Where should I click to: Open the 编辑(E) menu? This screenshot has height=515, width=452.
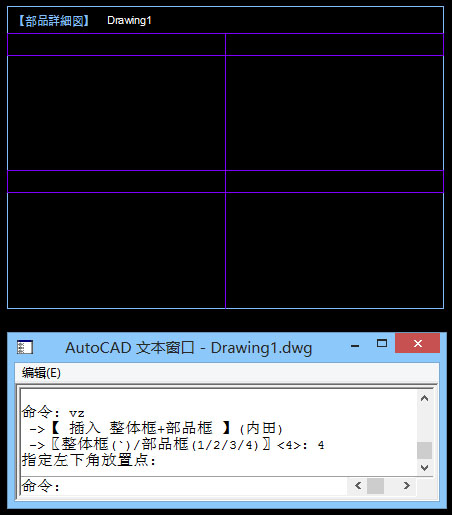coord(41,373)
